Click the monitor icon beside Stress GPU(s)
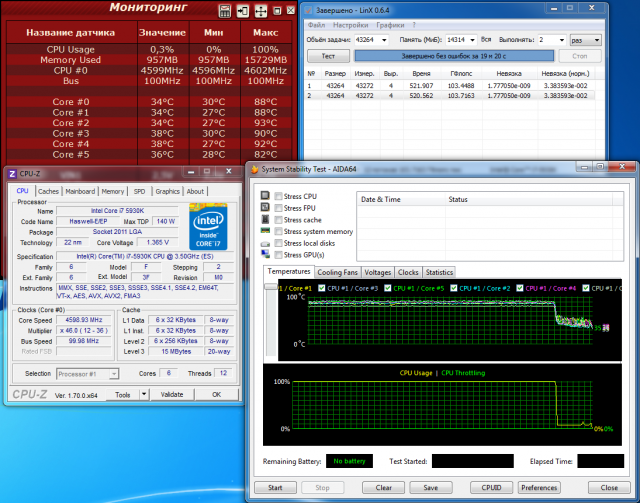The image size is (640, 503). [265, 254]
